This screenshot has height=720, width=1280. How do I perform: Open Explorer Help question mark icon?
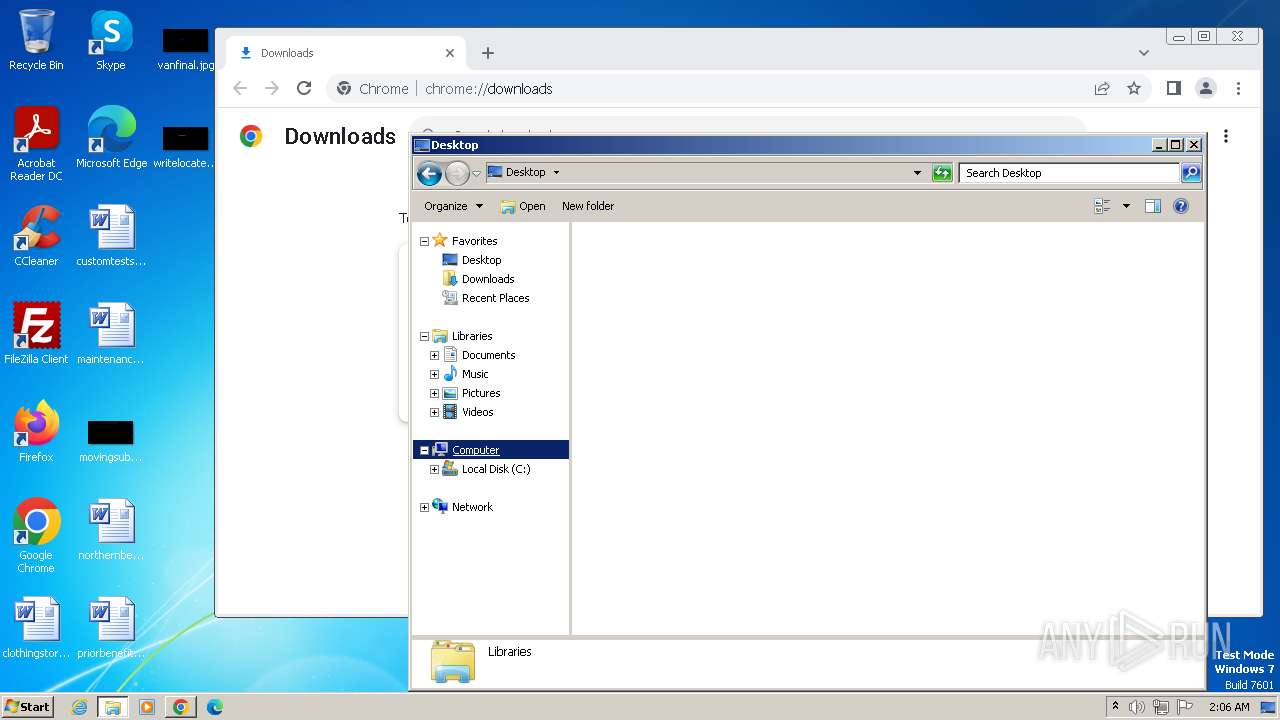pyautogui.click(x=1181, y=206)
